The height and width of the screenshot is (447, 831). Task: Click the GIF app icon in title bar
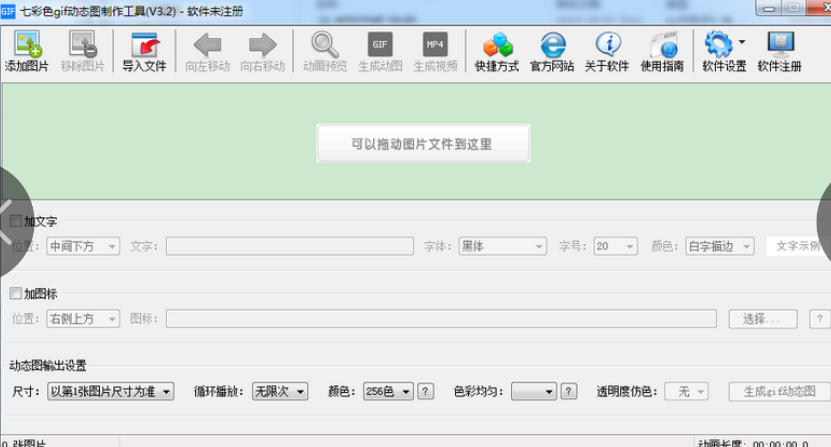point(8,11)
